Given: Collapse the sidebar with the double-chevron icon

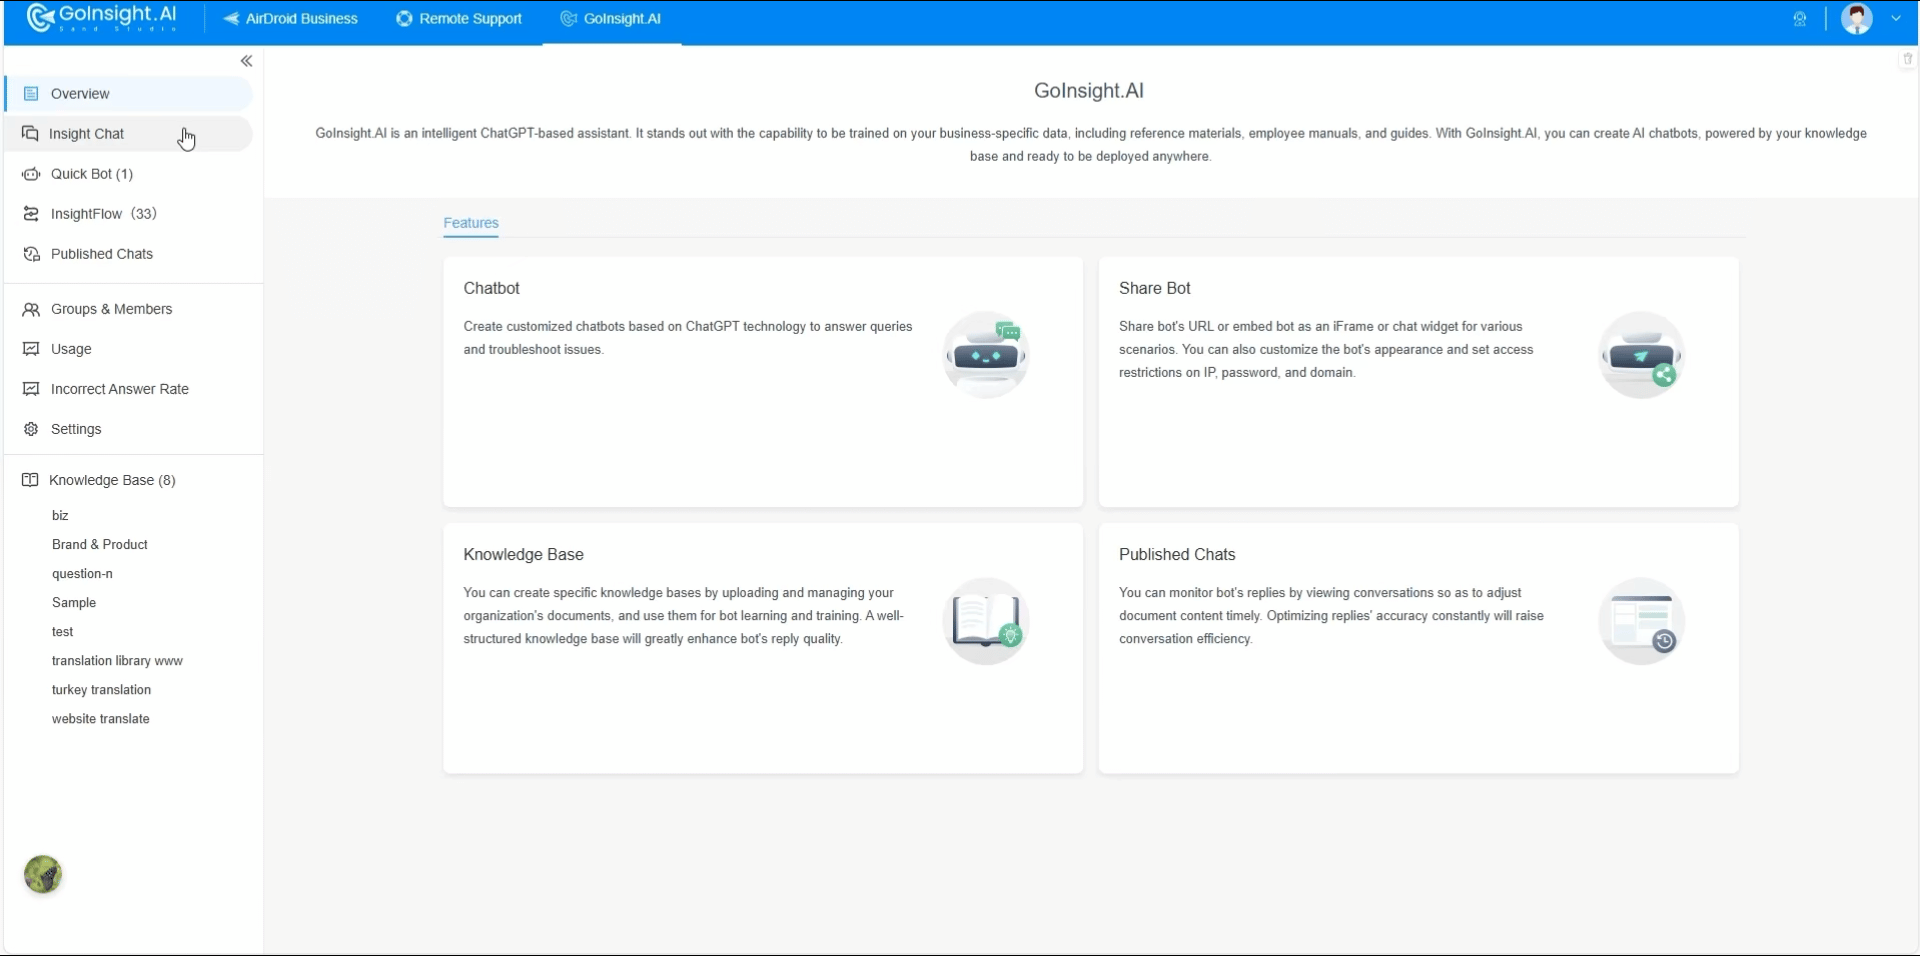Looking at the screenshot, I should 246,61.
